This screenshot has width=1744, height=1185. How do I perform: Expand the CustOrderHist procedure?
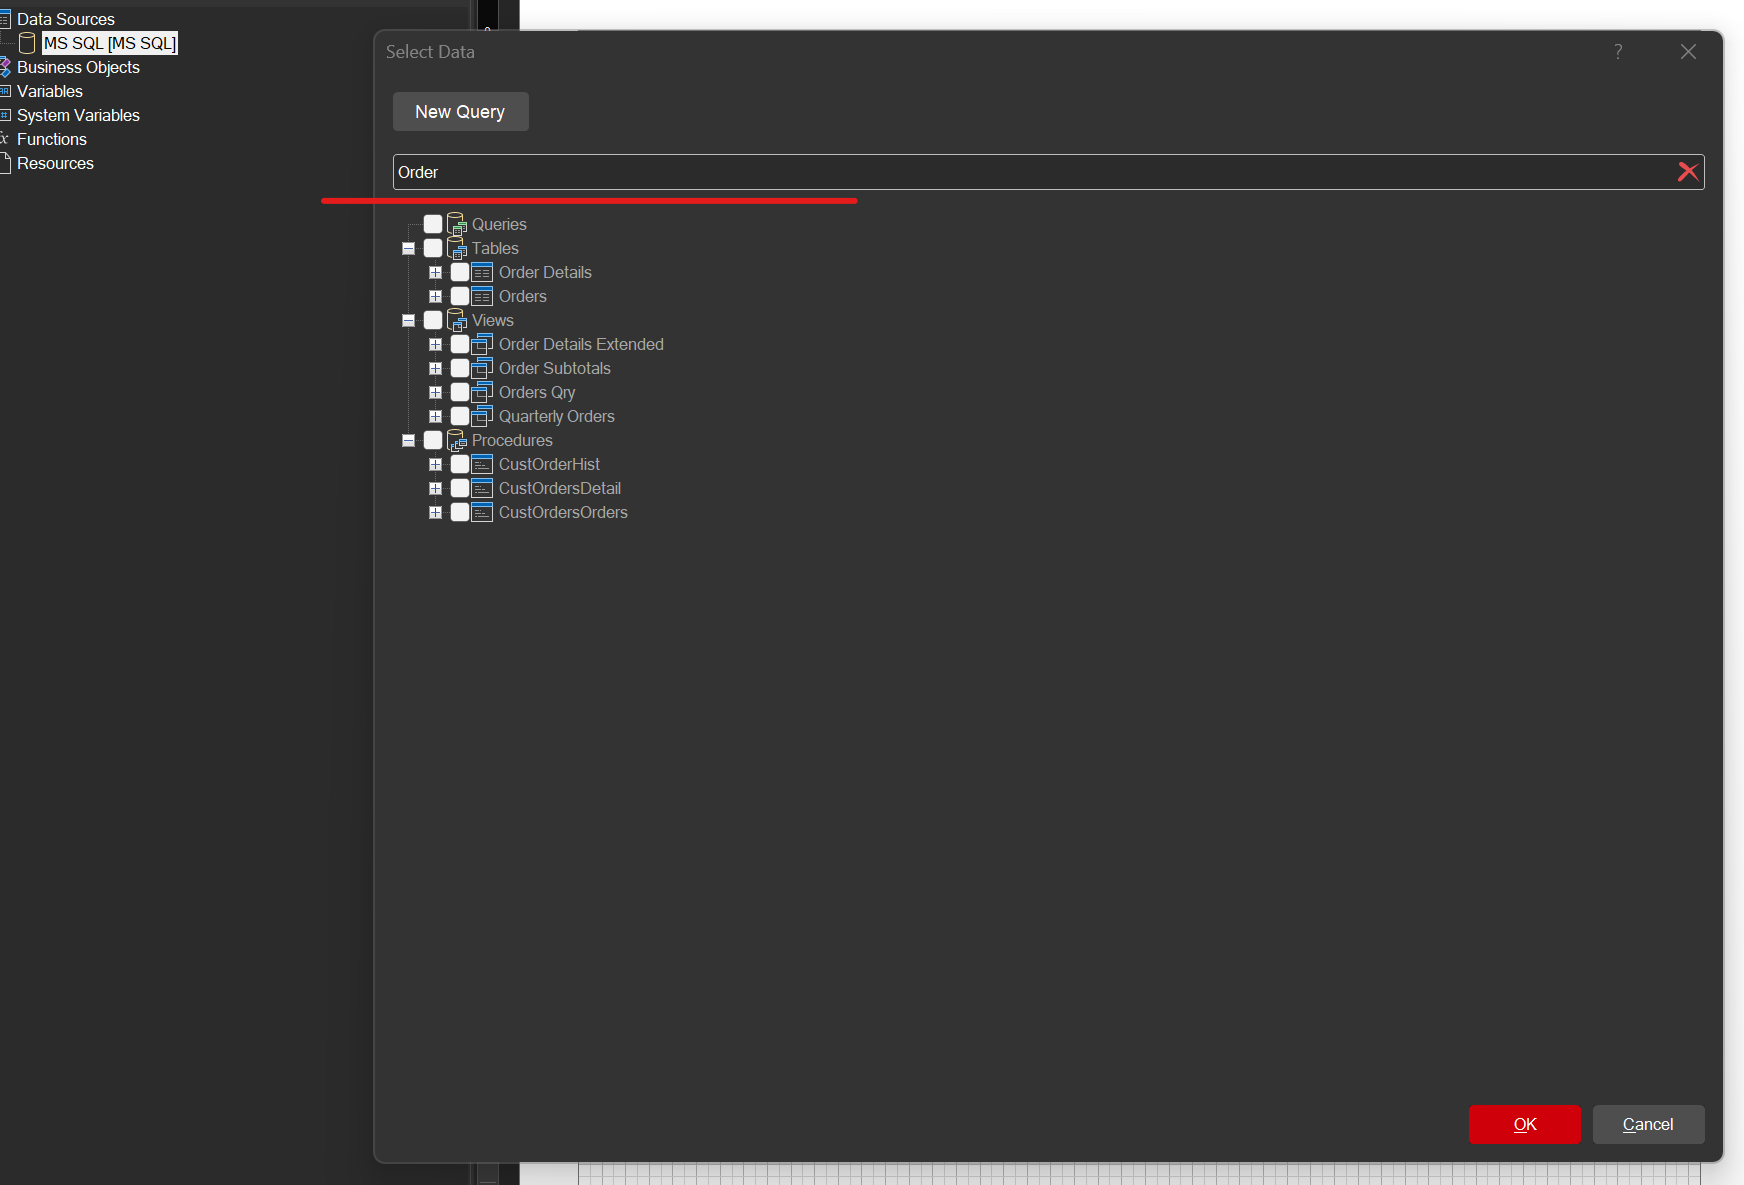pos(435,464)
